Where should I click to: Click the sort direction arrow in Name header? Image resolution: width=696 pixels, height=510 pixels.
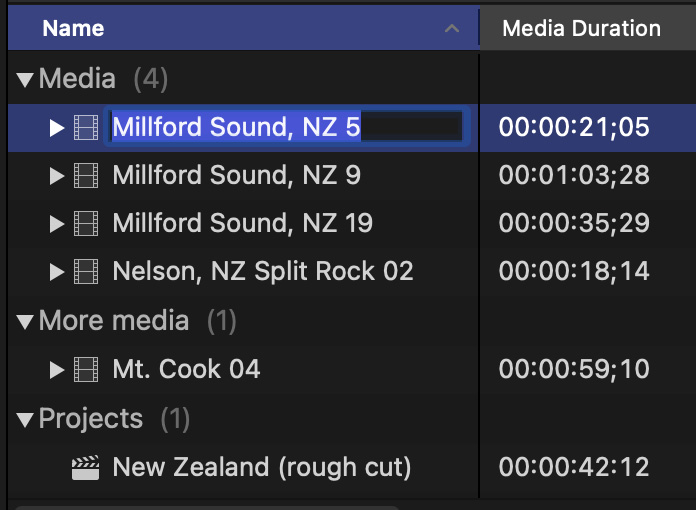pos(452,29)
